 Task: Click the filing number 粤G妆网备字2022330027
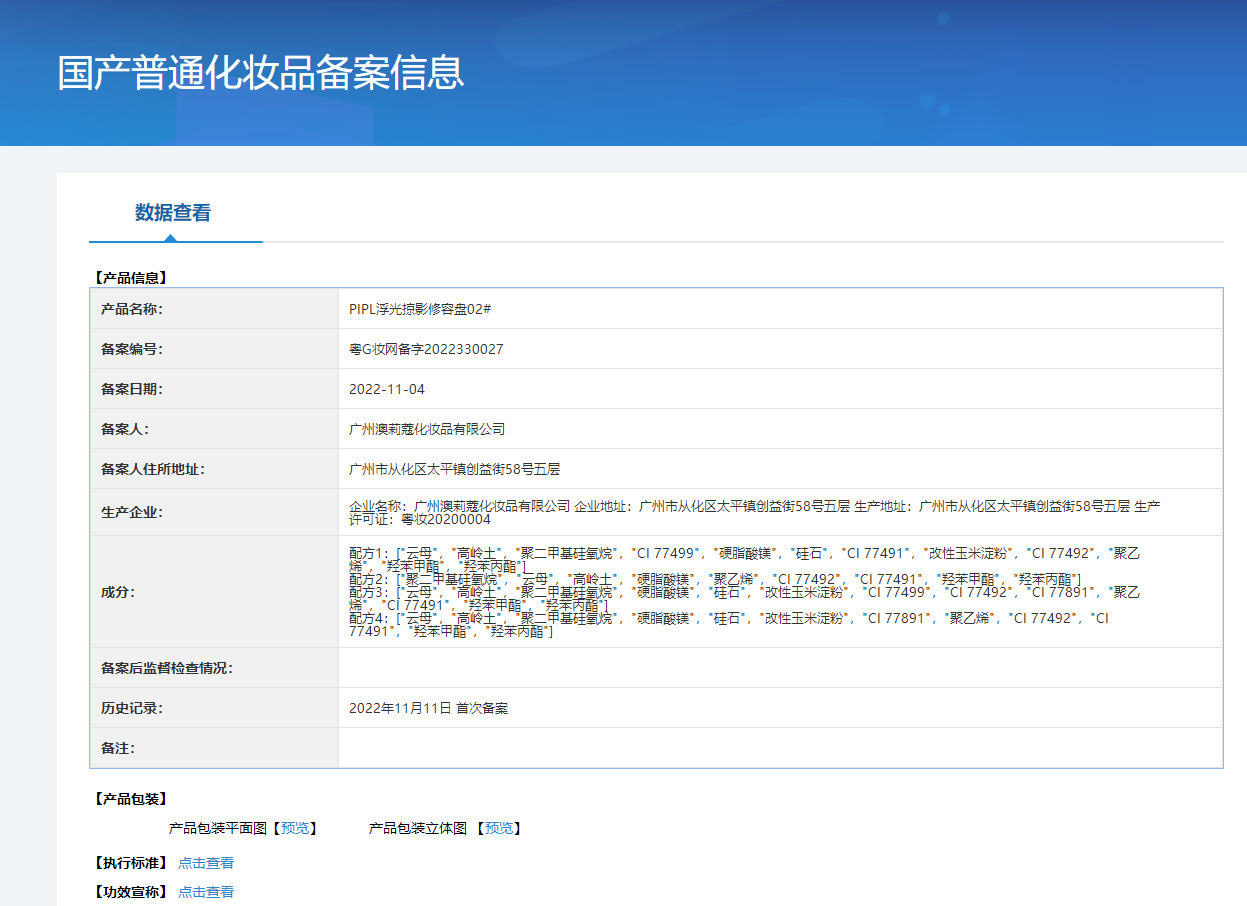click(426, 349)
